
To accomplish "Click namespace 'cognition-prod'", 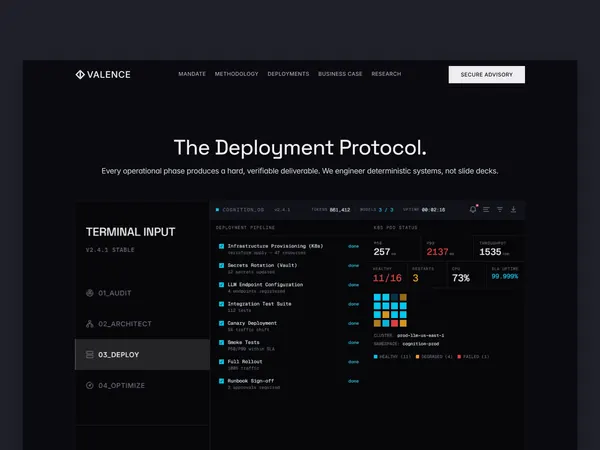I will (x=421, y=344).
